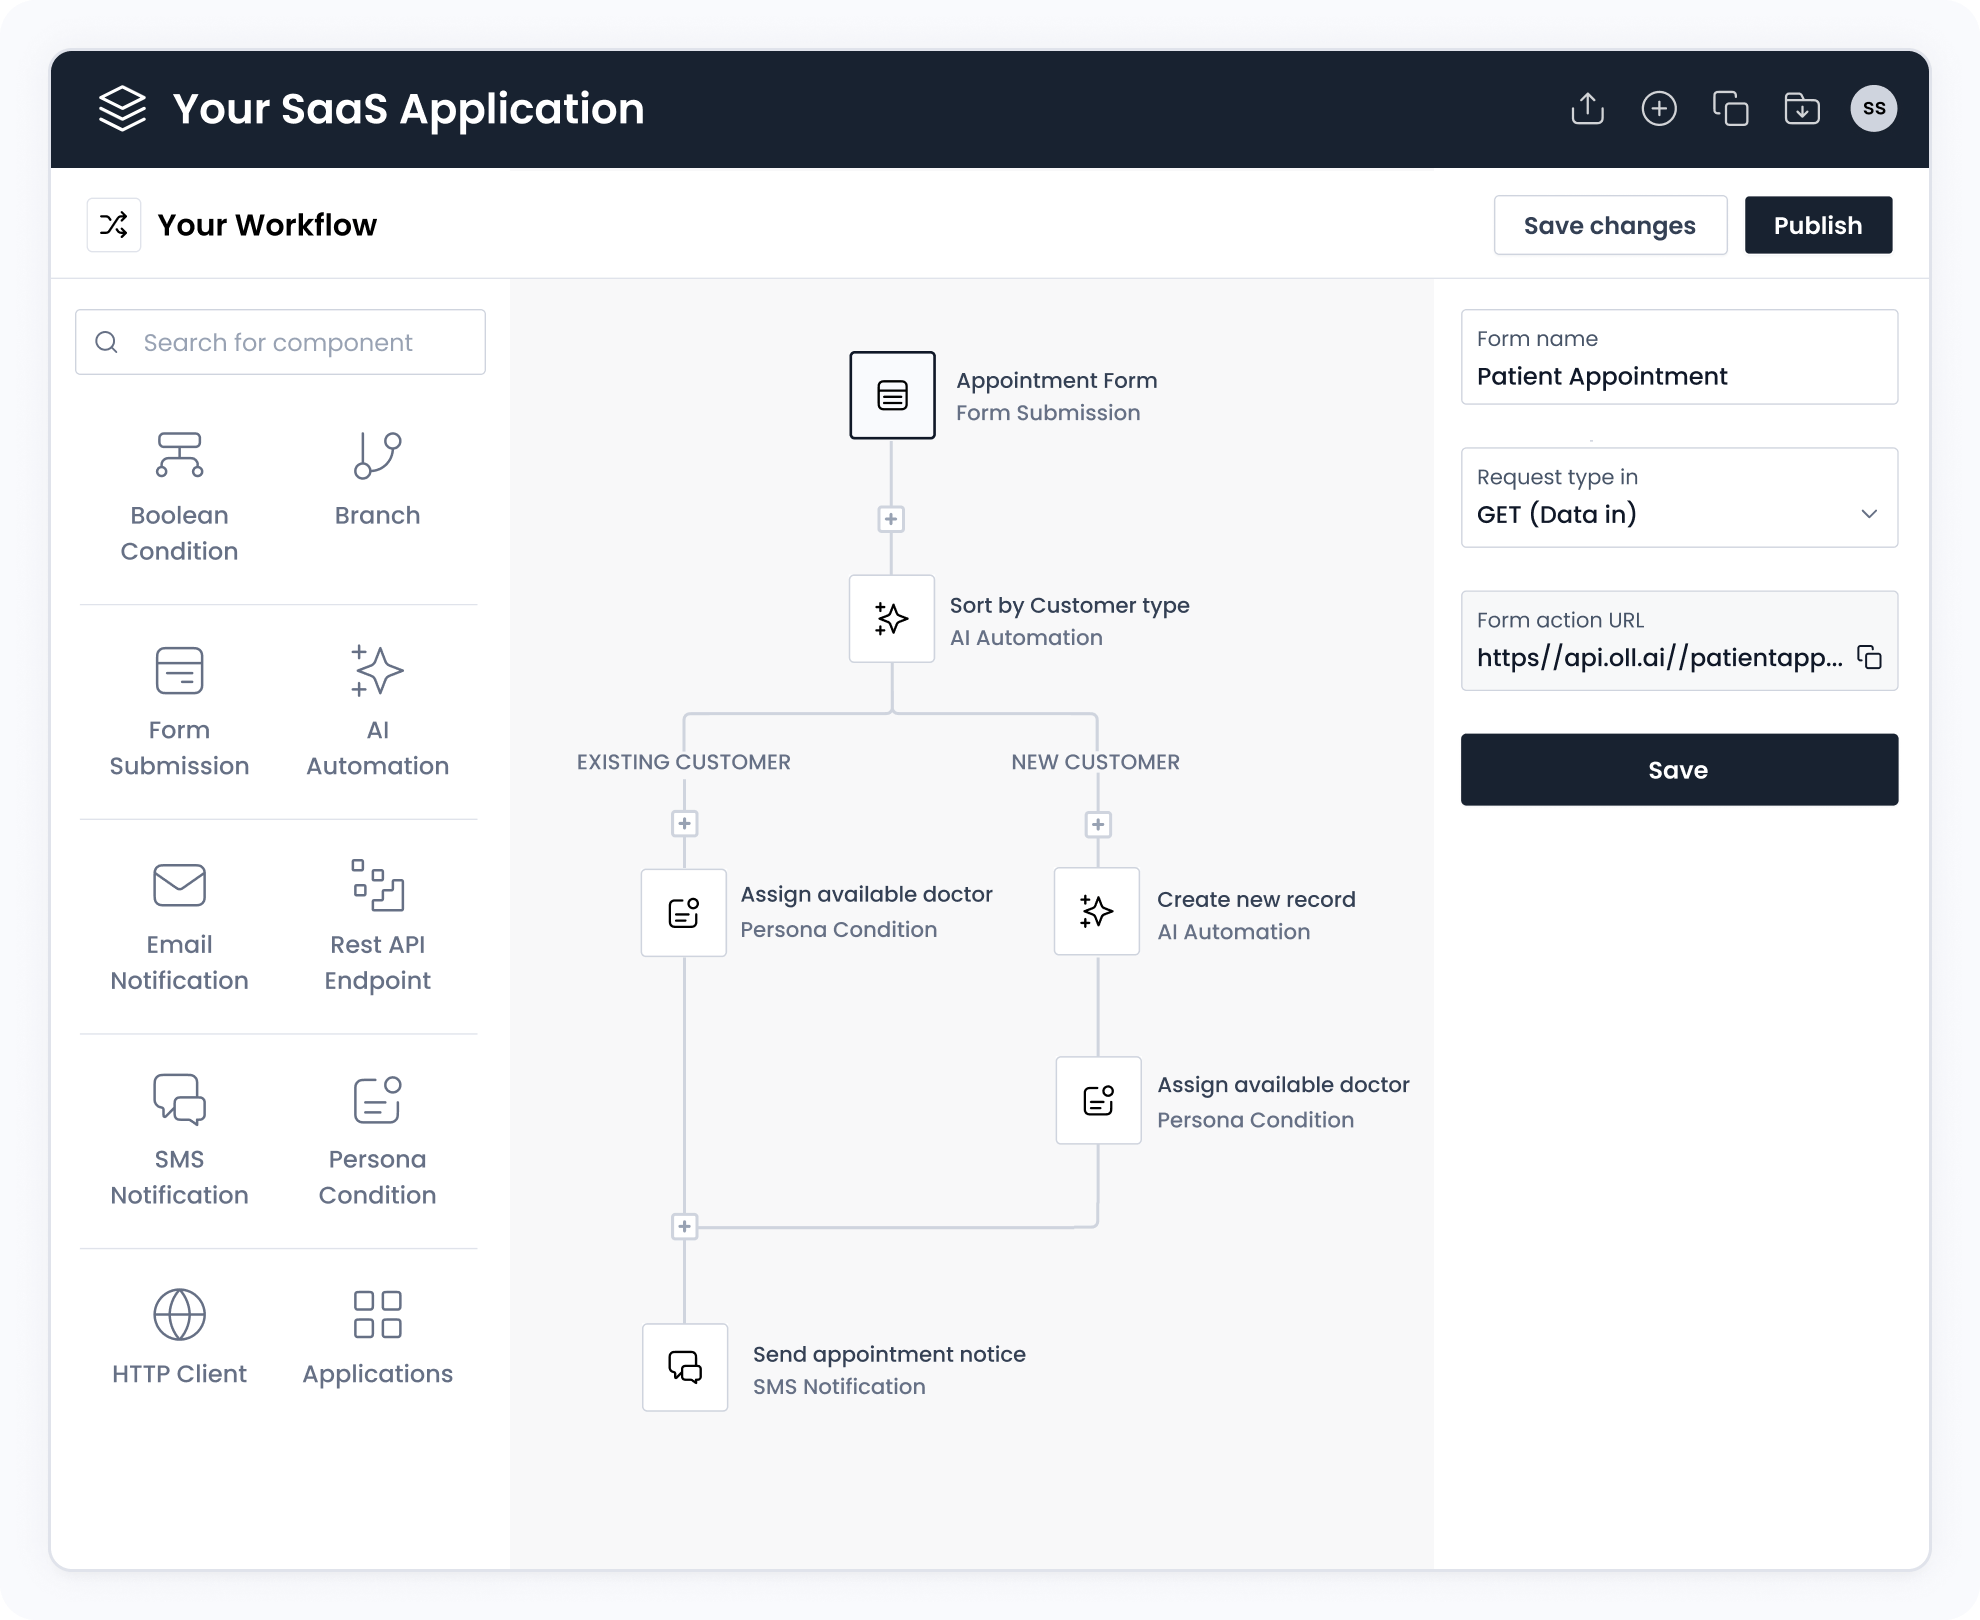
Task: Click the Publish button
Action: 1817,225
